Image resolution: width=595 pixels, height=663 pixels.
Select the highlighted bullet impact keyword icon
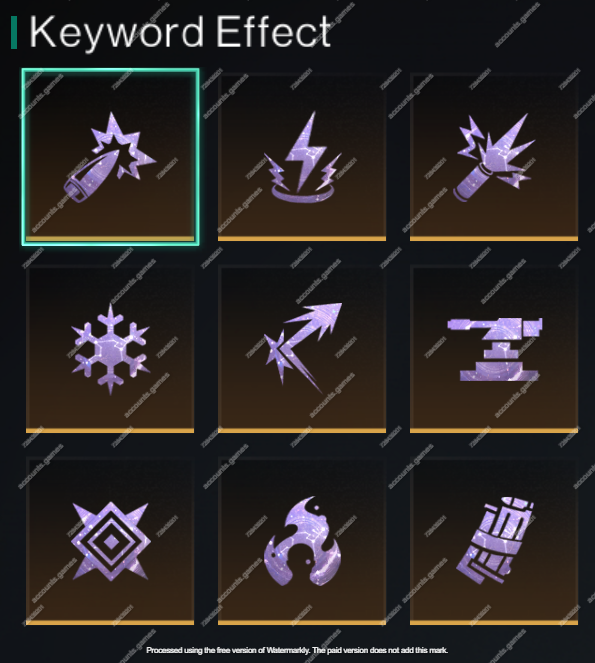[110, 157]
